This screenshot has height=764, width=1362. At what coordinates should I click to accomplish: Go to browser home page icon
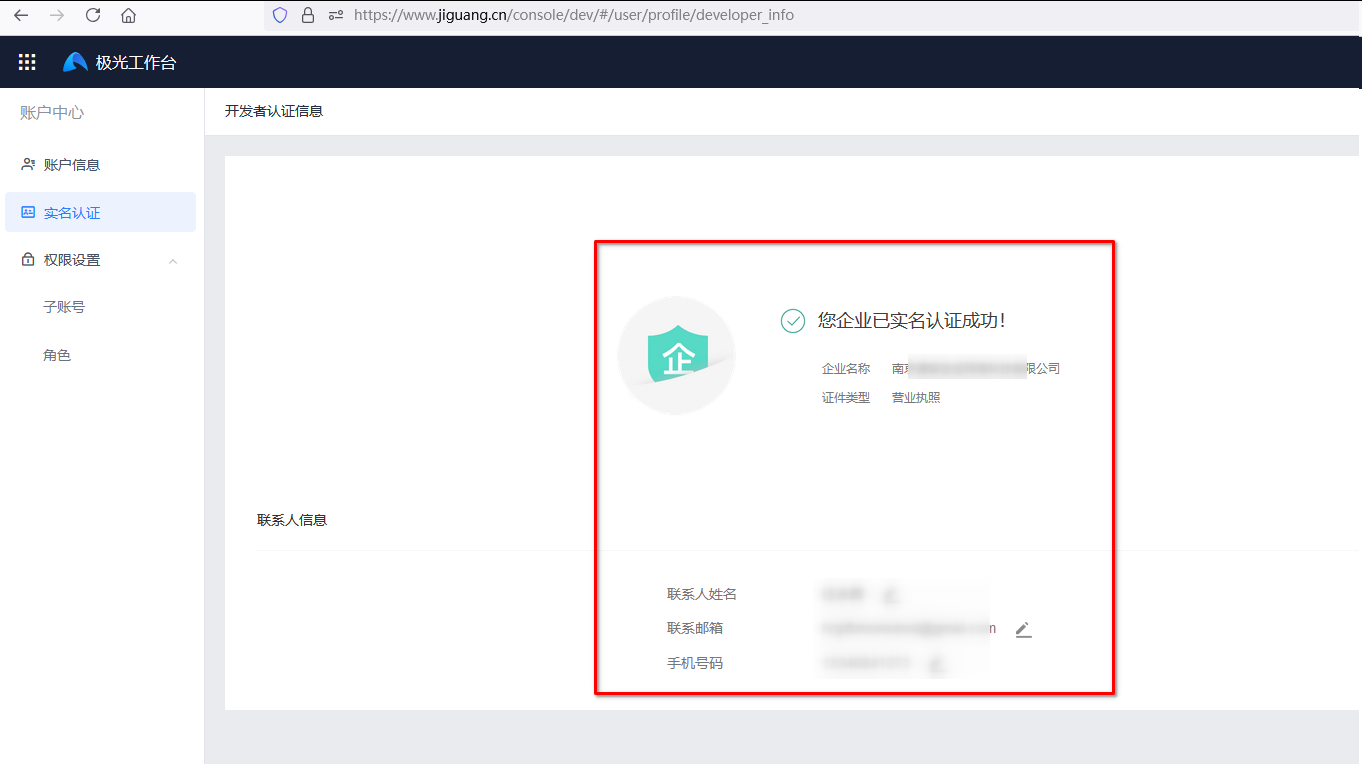point(128,15)
